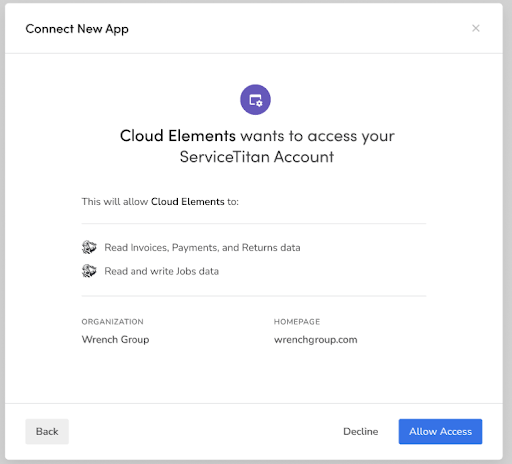Click the icon beside Jobs data permission

(x=89, y=271)
